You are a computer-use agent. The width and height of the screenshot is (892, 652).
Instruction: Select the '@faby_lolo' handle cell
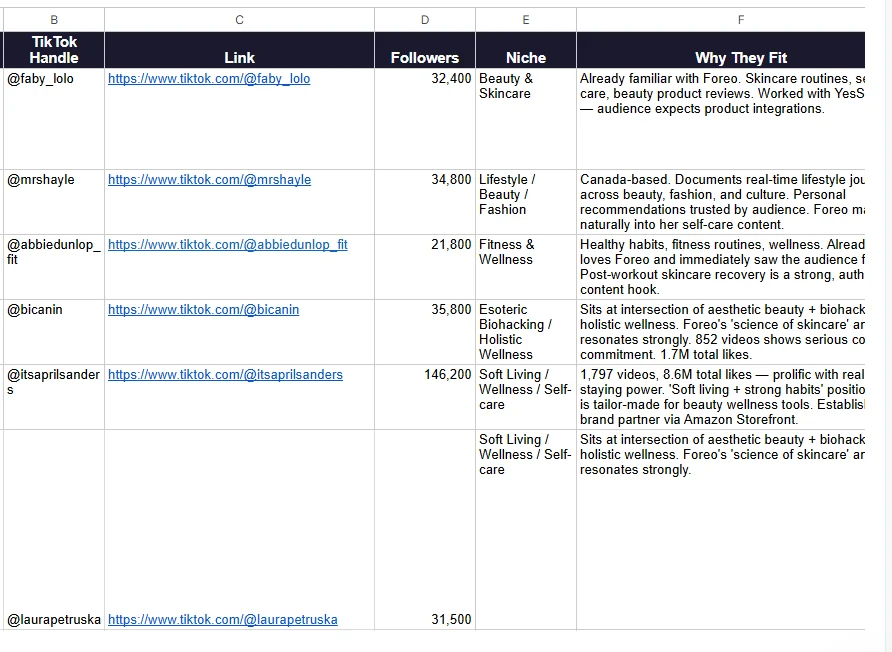point(54,119)
